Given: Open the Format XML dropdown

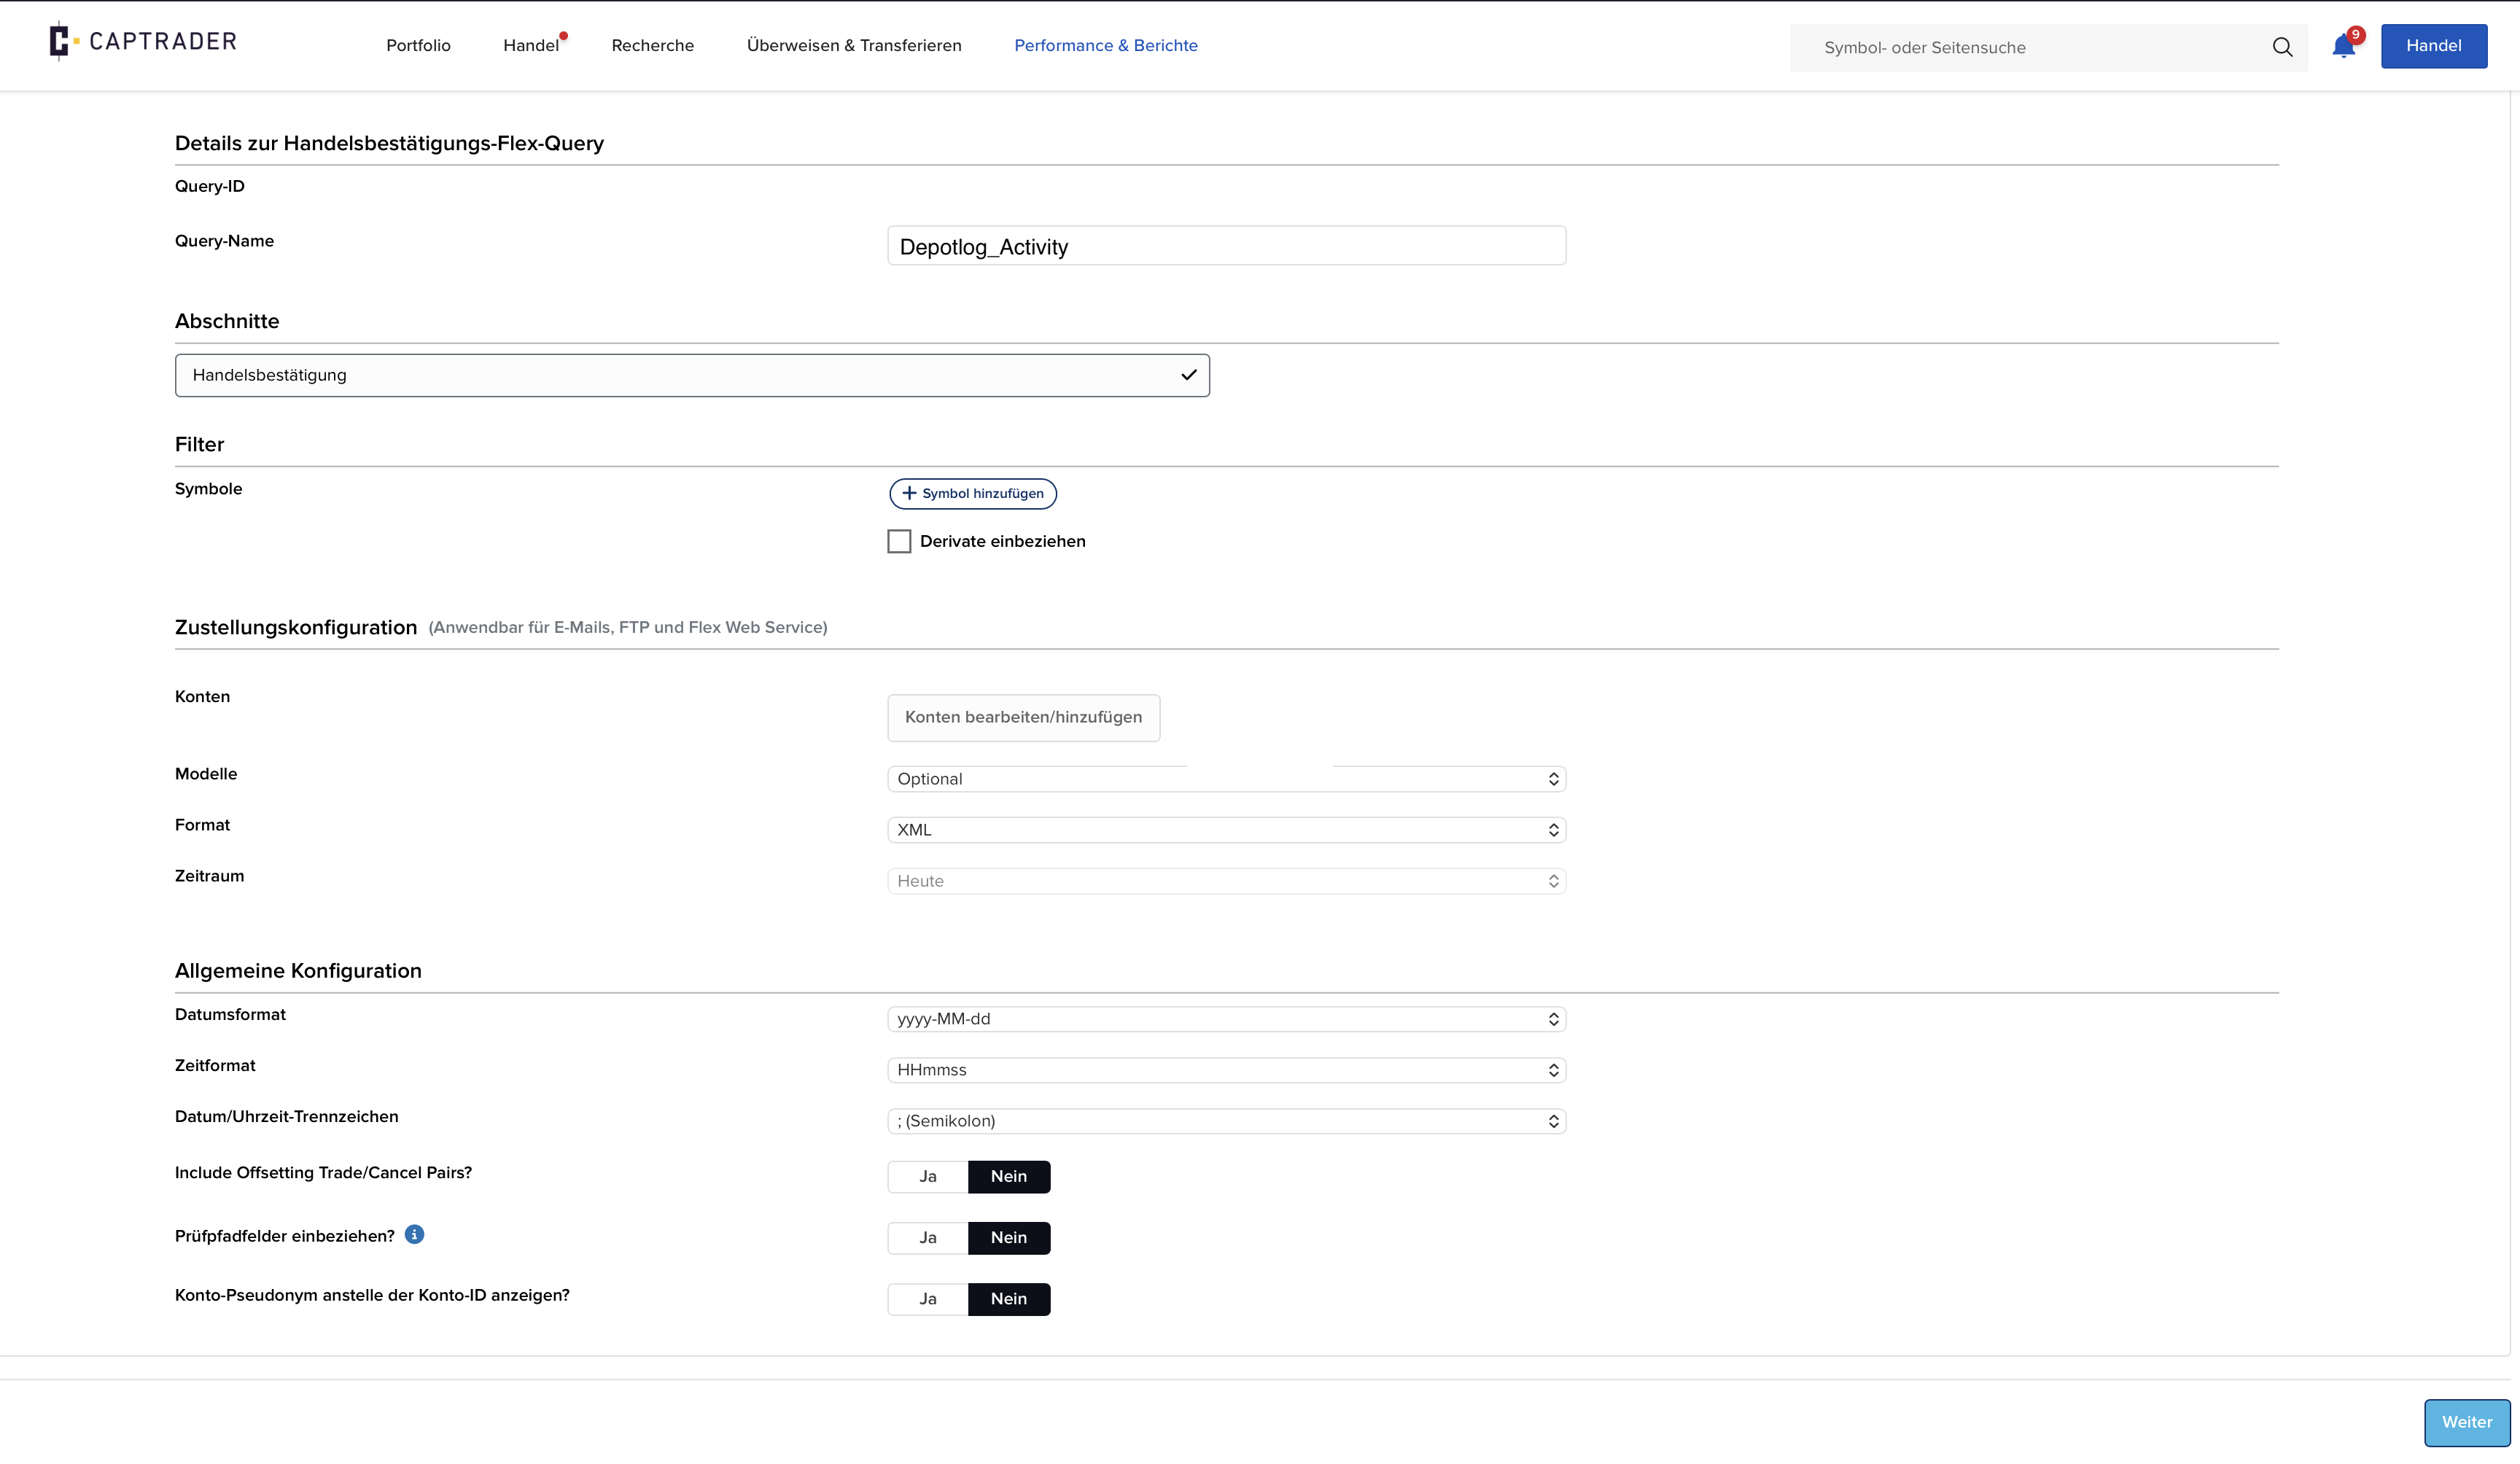Looking at the screenshot, I should tap(1226, 830).
